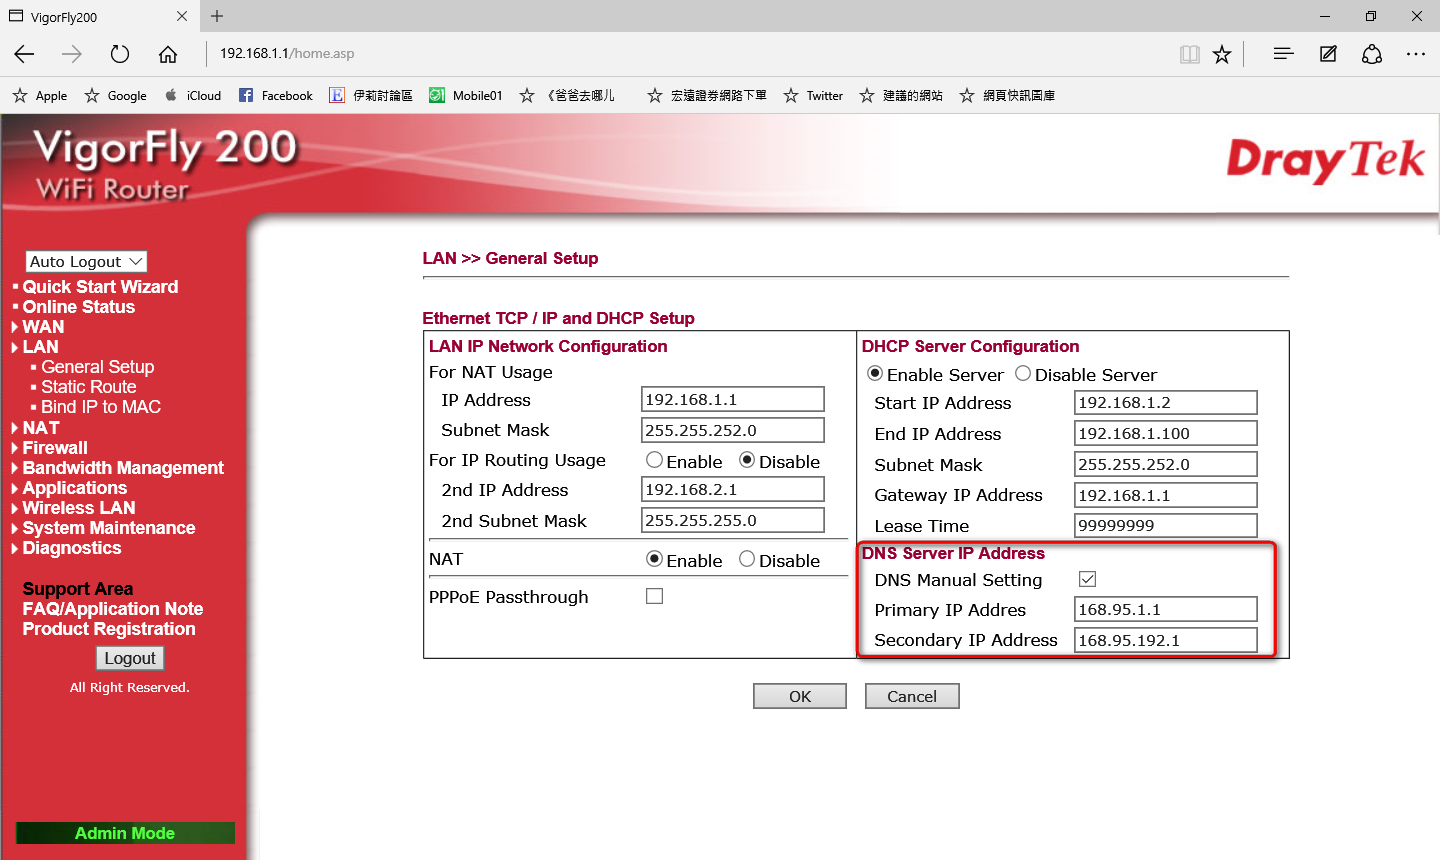
Task: Open the browser More actions ellipsis
Action: 1415,54
